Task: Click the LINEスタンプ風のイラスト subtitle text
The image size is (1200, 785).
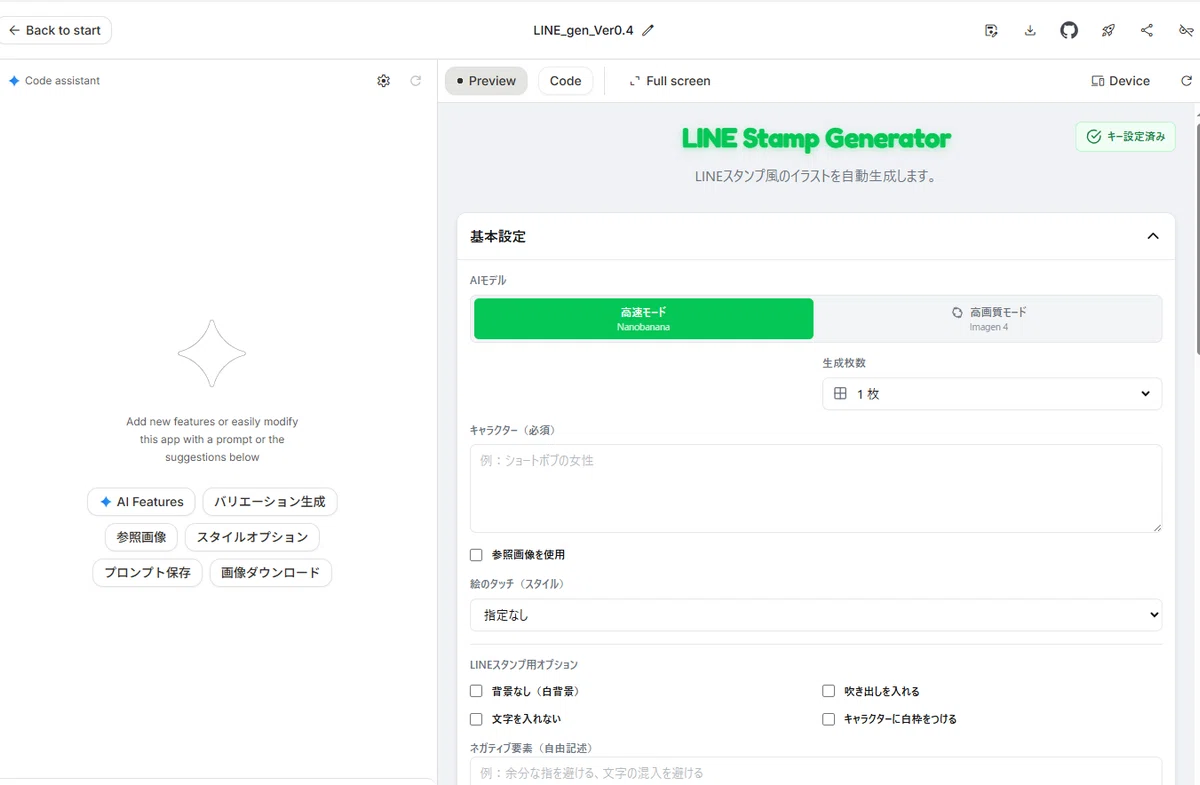Action: pyautogui.click(x=816, y=177)
